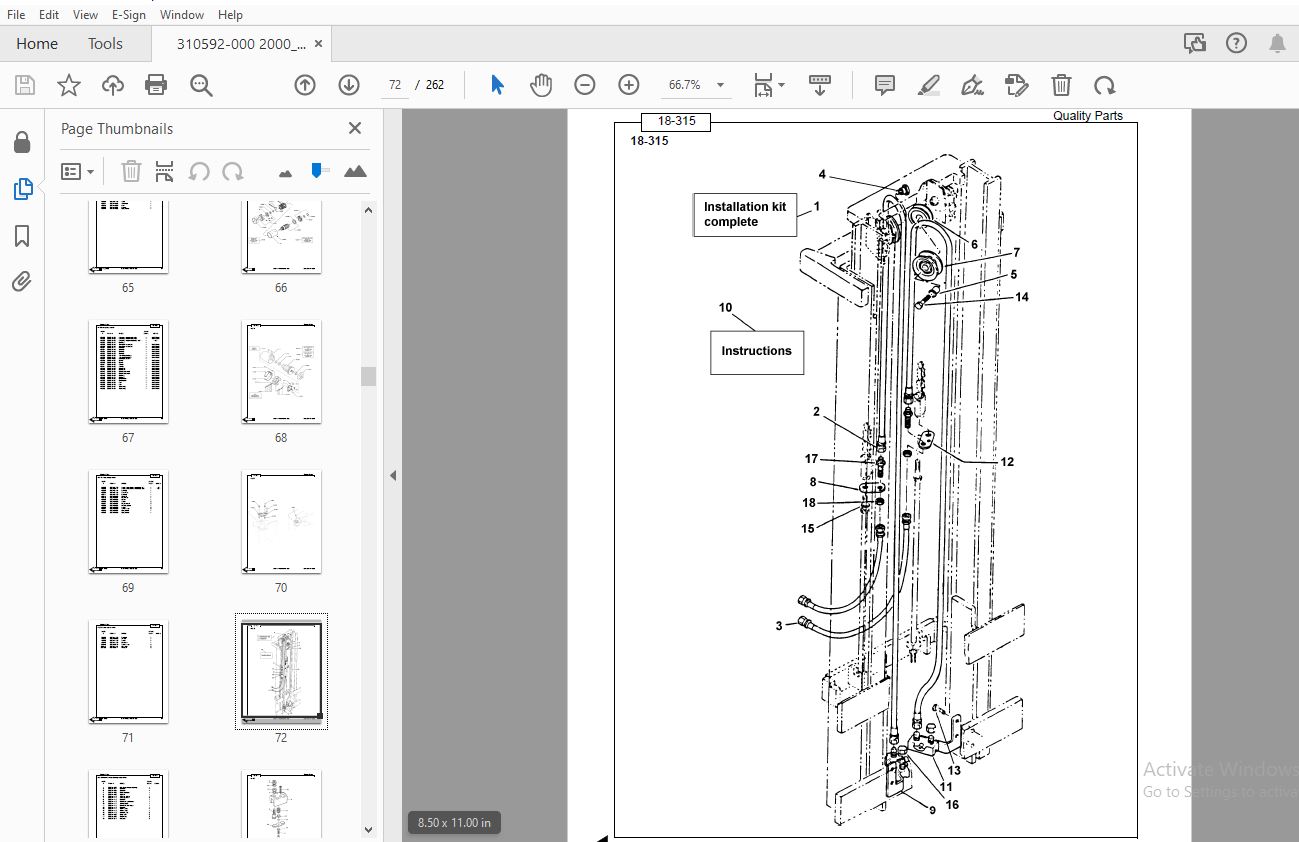
Task: Save the file with the floppy disk icon
Action: pyautogui.click(x=25, y=85)
